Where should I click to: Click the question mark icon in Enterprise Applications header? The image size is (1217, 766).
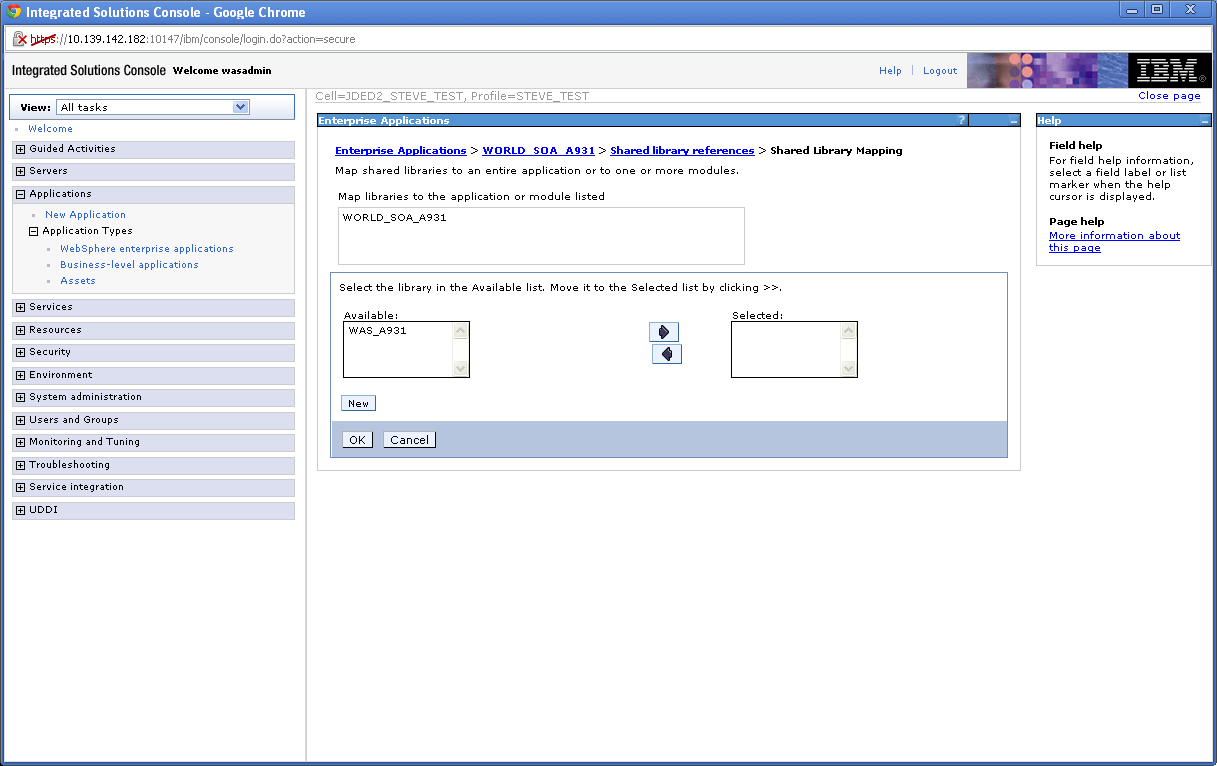click(962, 120)
